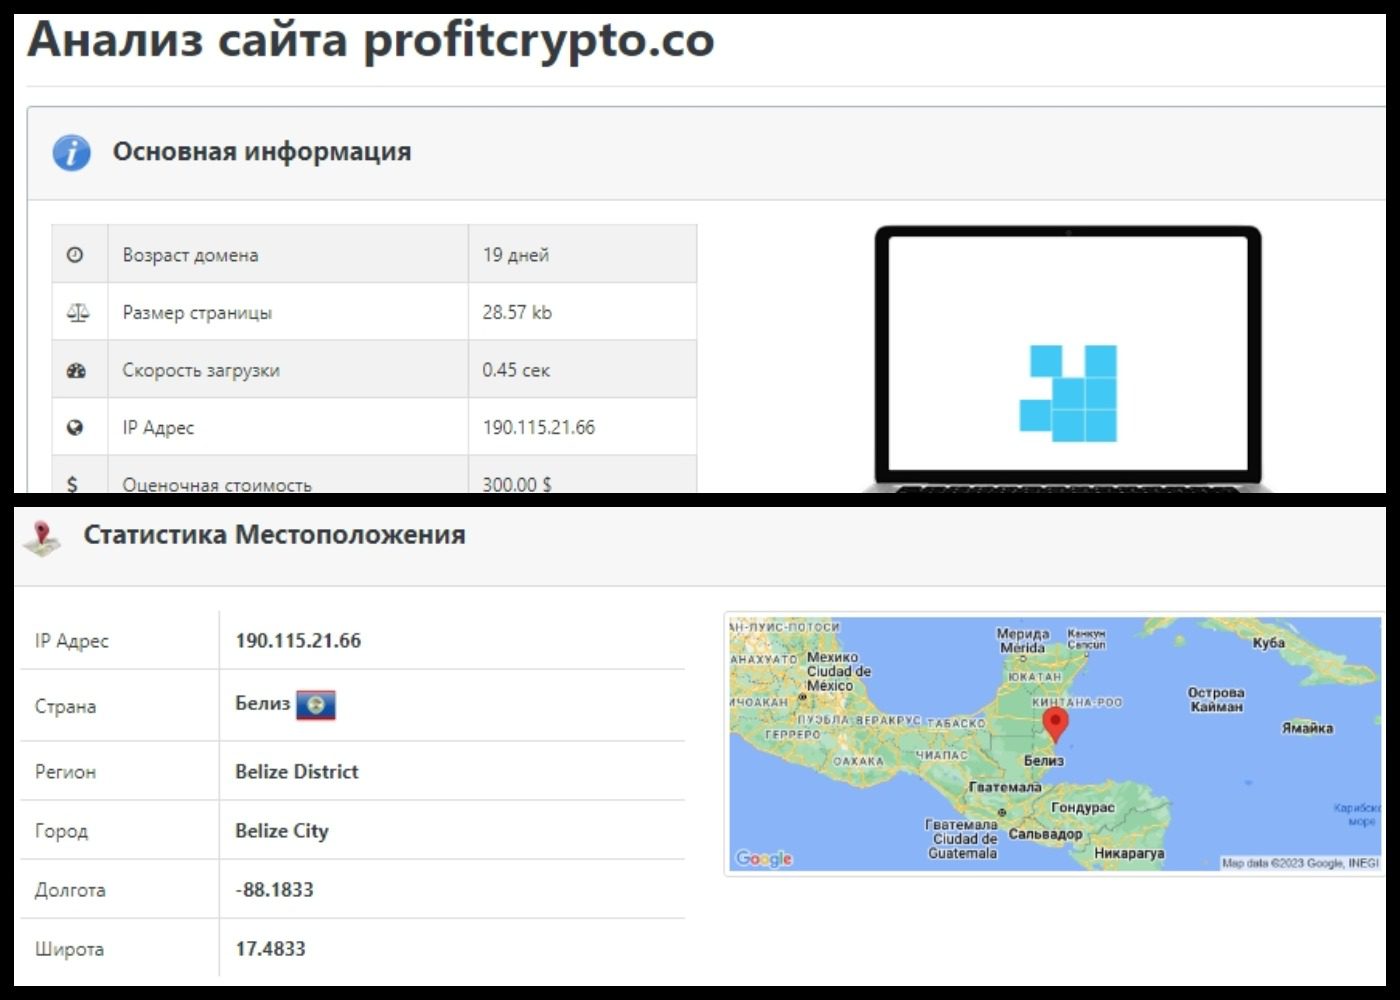Click the value 300.00 $
This screenshot has height=1000, width=1400.
(x=517, y=484)
